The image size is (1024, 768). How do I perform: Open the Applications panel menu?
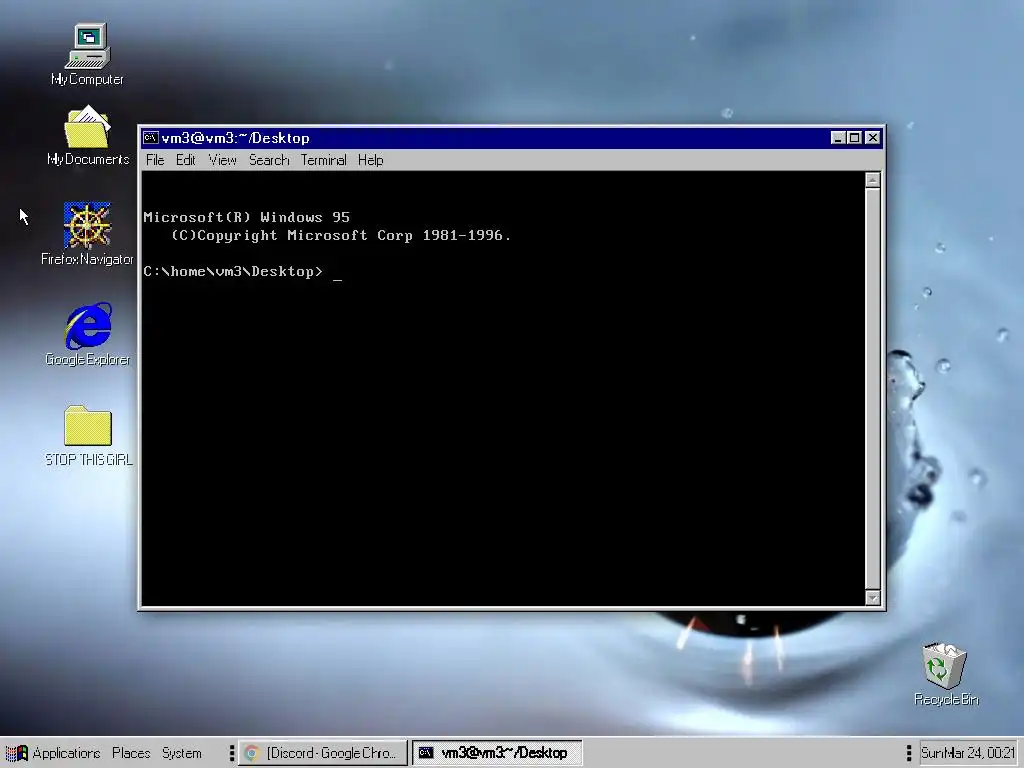[x=66, y=753]
